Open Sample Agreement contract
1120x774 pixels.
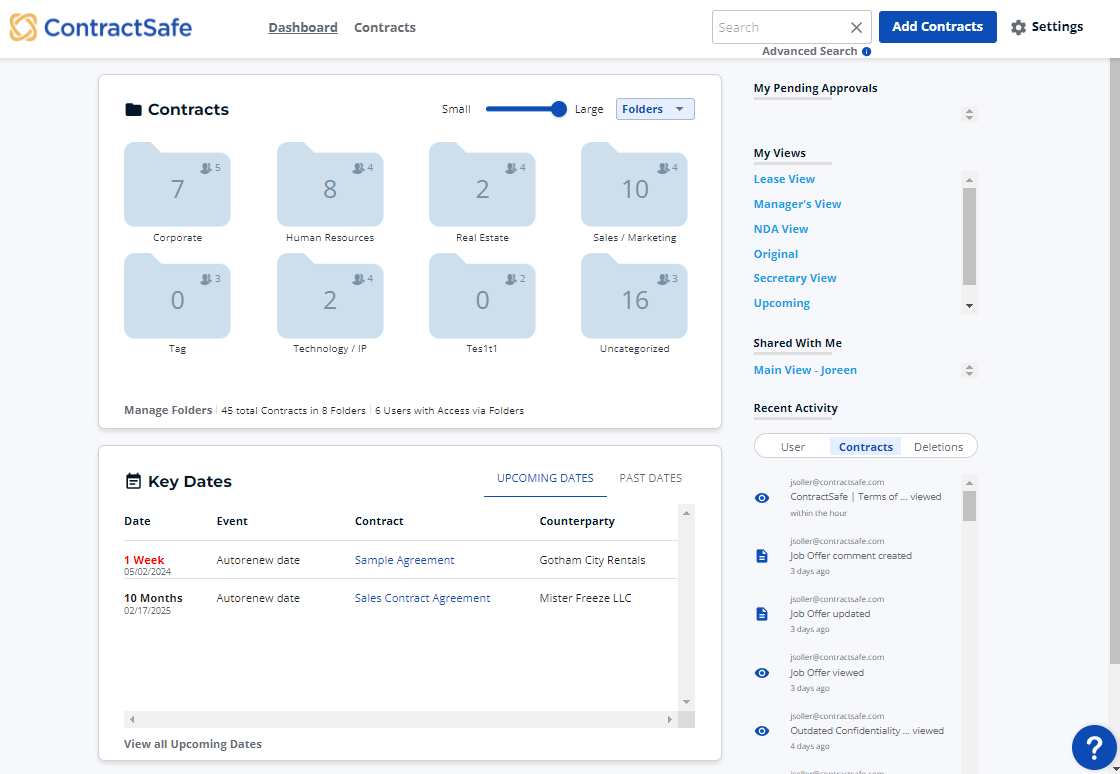point(404,561)
